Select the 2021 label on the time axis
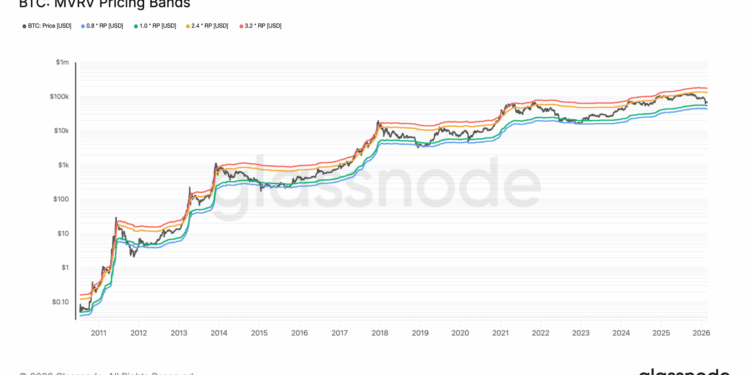Viewport: 750px width, 375px height. pyautogui.click(x=500, y=332)
